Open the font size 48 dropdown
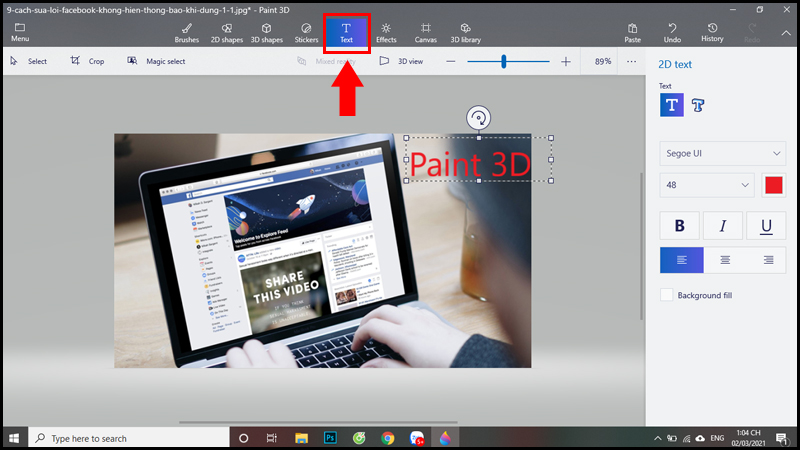Image resolution: width=800 pixels, height=450 pixels. [707, 185]
